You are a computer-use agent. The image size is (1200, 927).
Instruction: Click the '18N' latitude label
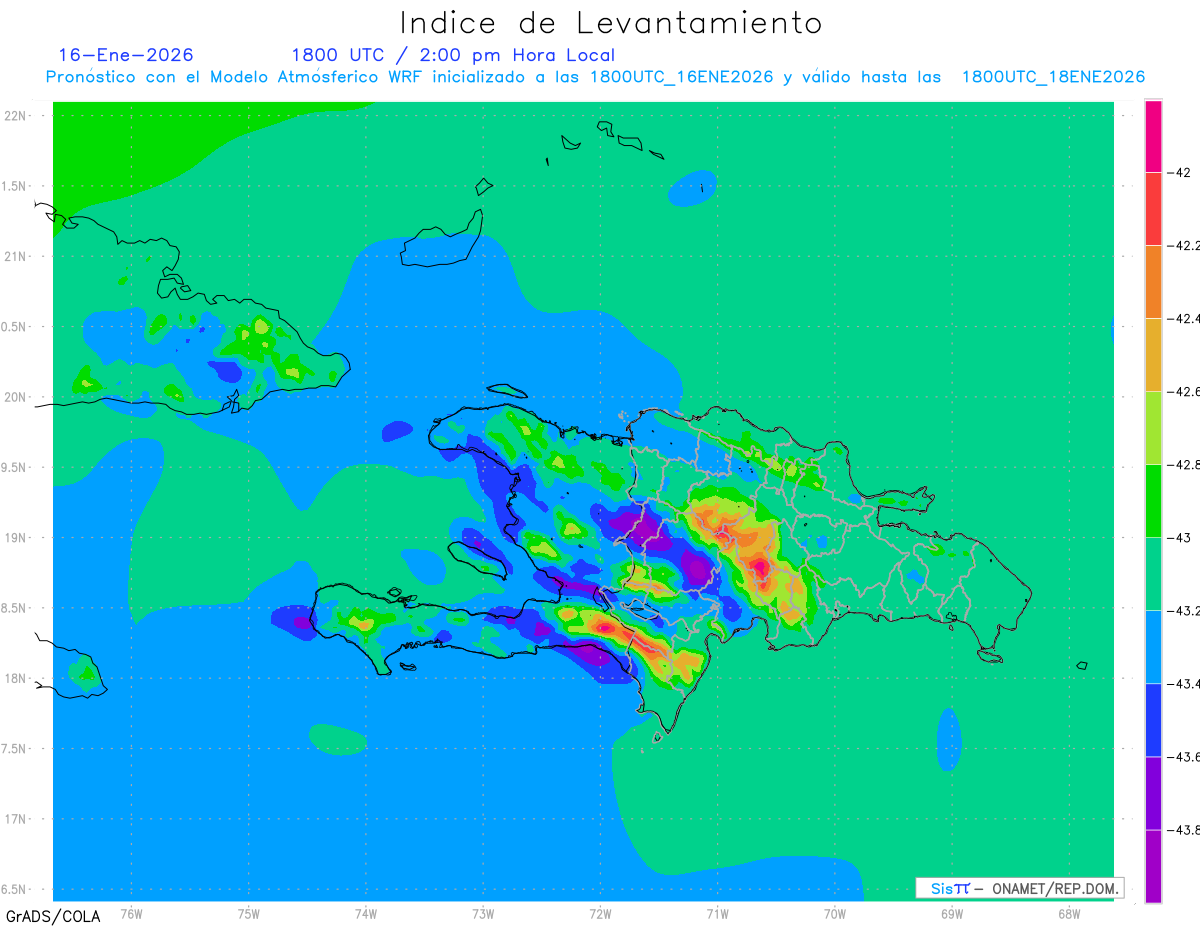click(17, 679)
